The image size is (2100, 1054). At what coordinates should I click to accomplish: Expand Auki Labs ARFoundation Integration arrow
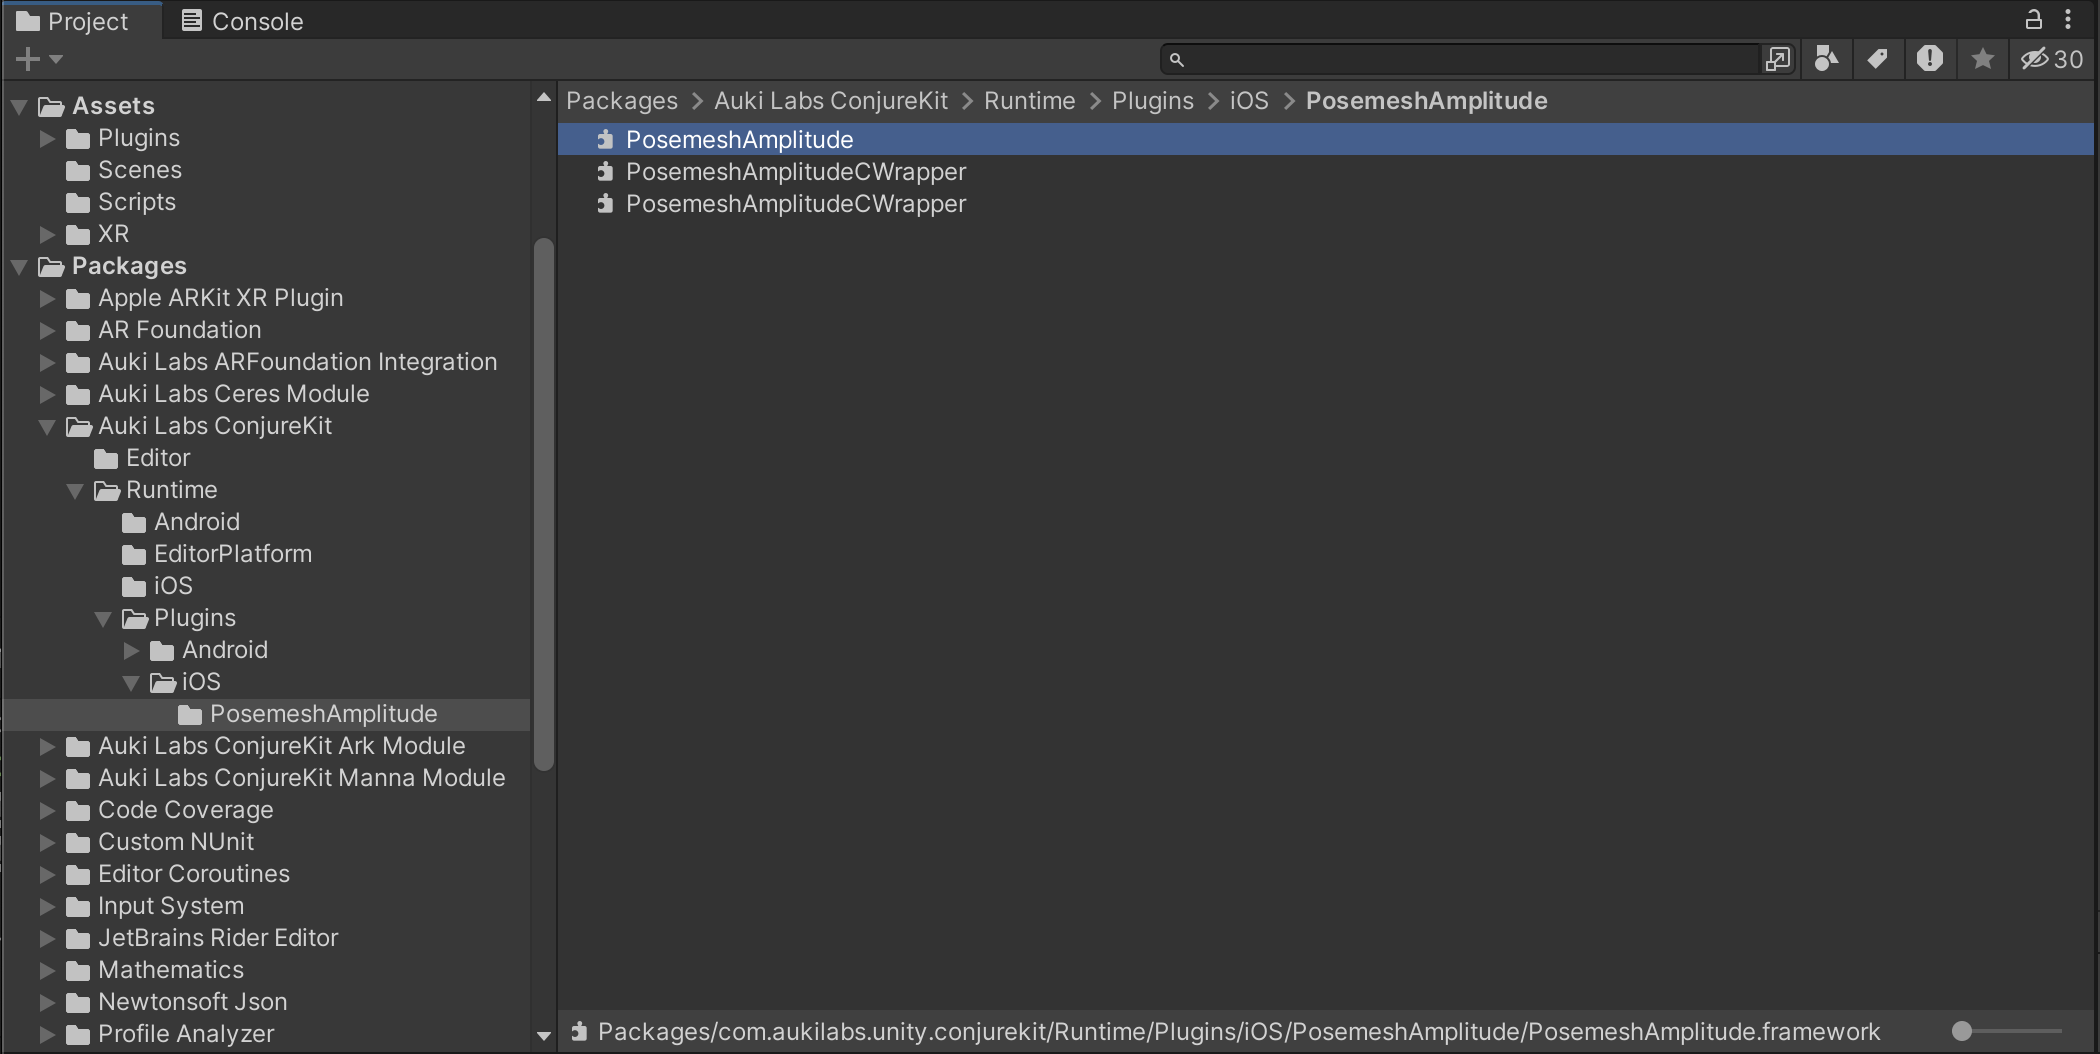[x=47, y=363]
